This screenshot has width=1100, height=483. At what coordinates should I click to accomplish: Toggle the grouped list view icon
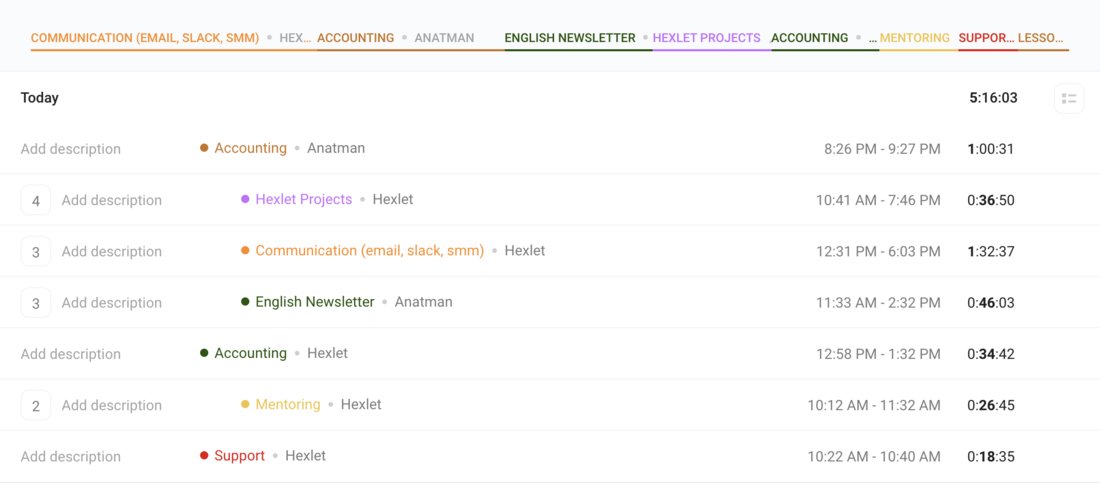pyautogui.click(x=1069, y=98)
